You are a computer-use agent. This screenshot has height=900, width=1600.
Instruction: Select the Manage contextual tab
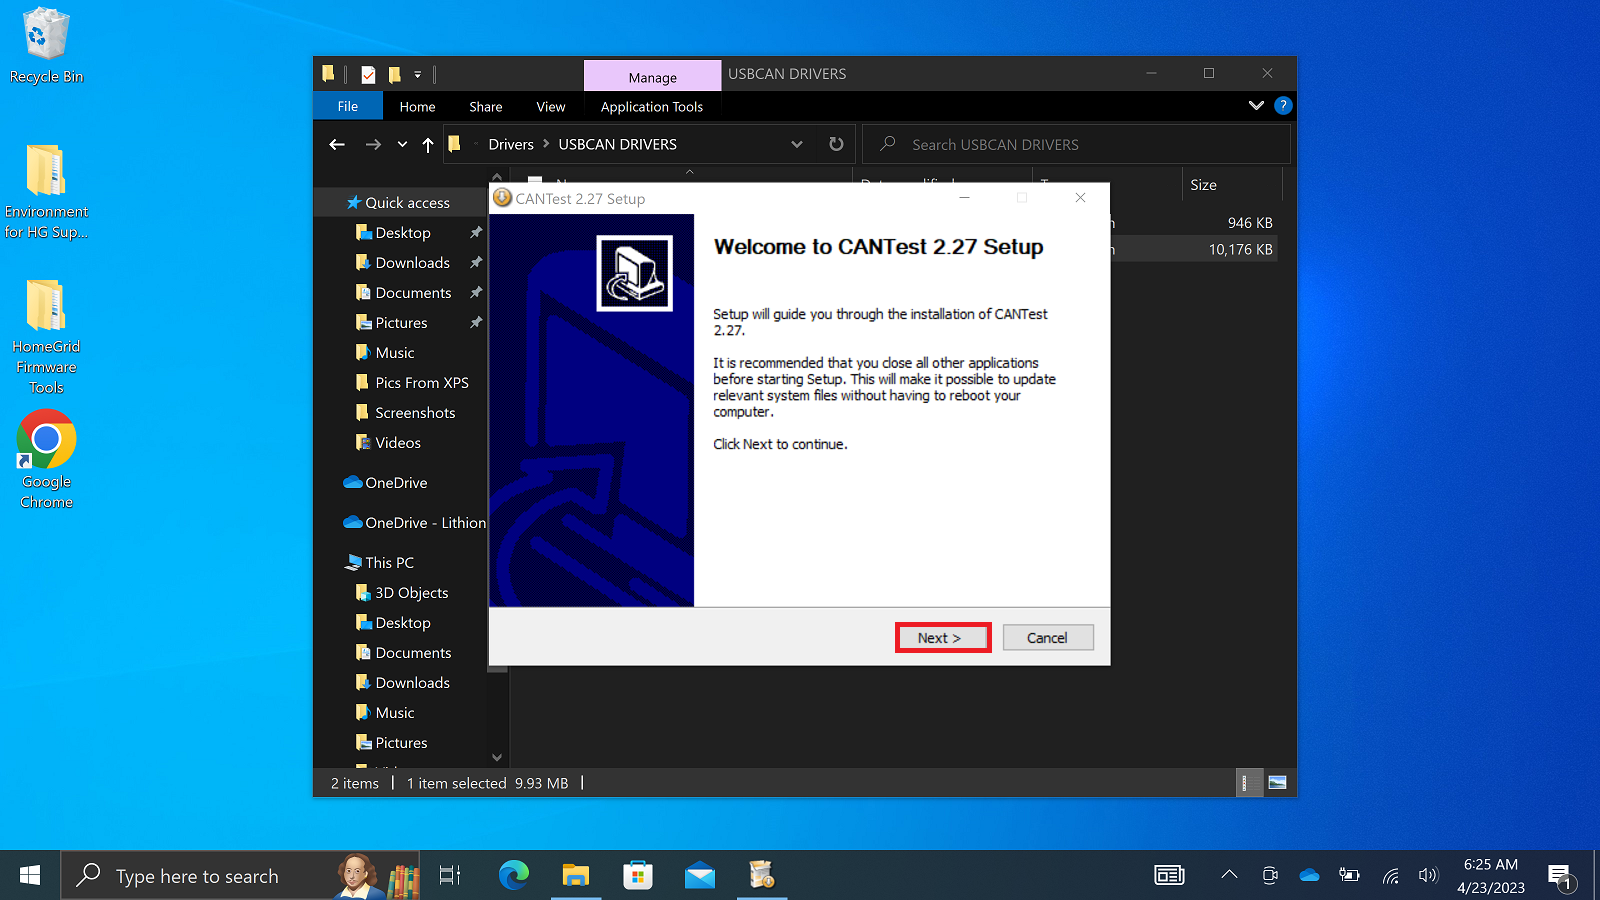652,77
